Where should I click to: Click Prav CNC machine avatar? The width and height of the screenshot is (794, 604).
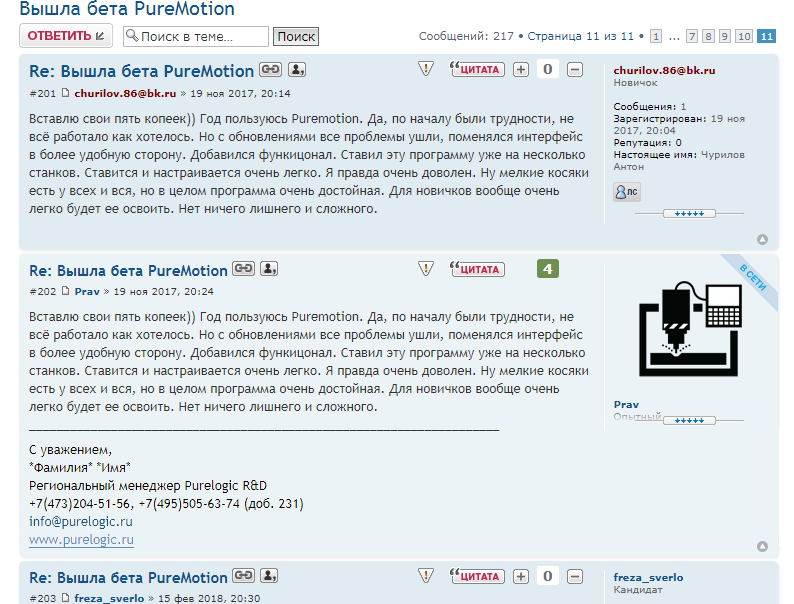pos(690,329)
